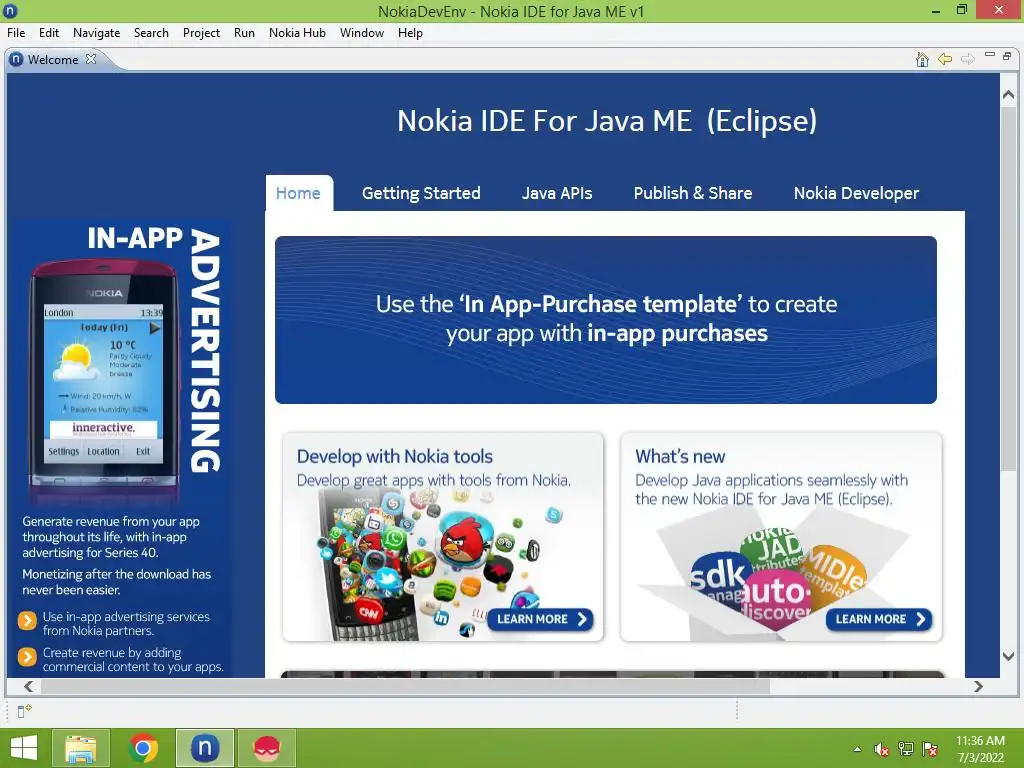Open File Explorer from taskbar
1024x768 pixels.
point(81,748)
